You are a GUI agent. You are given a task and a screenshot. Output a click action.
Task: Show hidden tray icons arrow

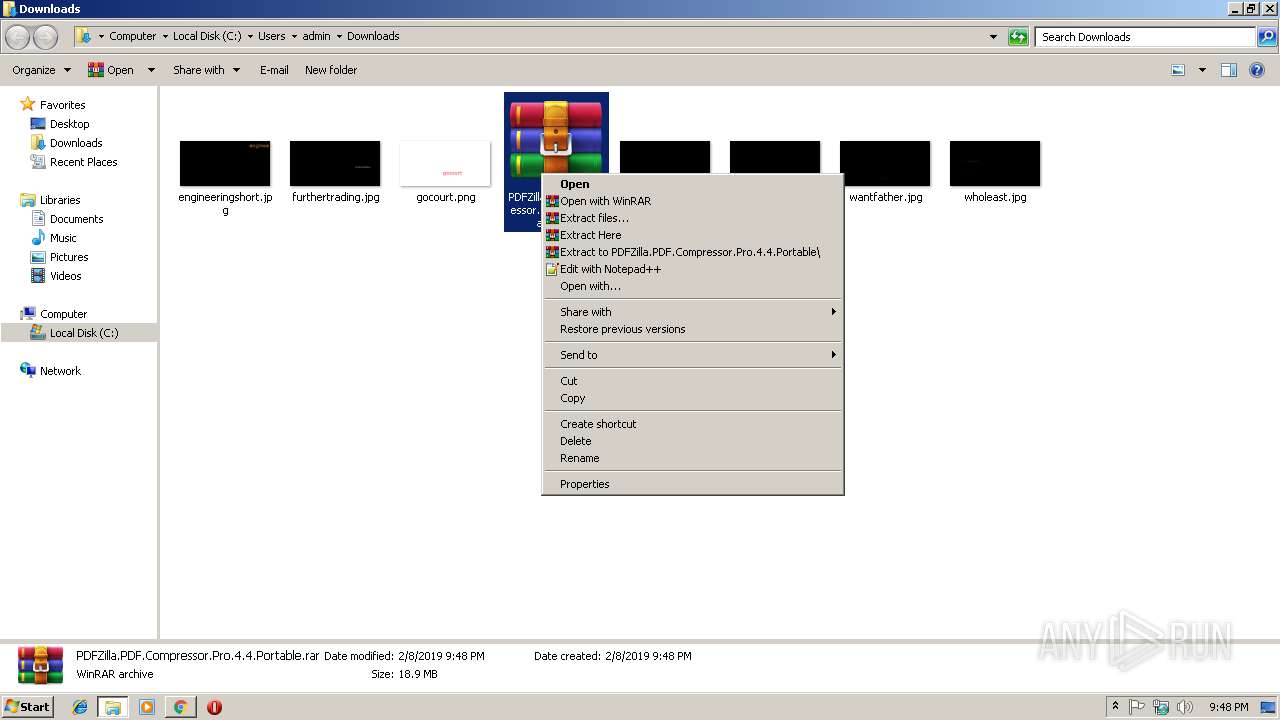click(1115, 707)
